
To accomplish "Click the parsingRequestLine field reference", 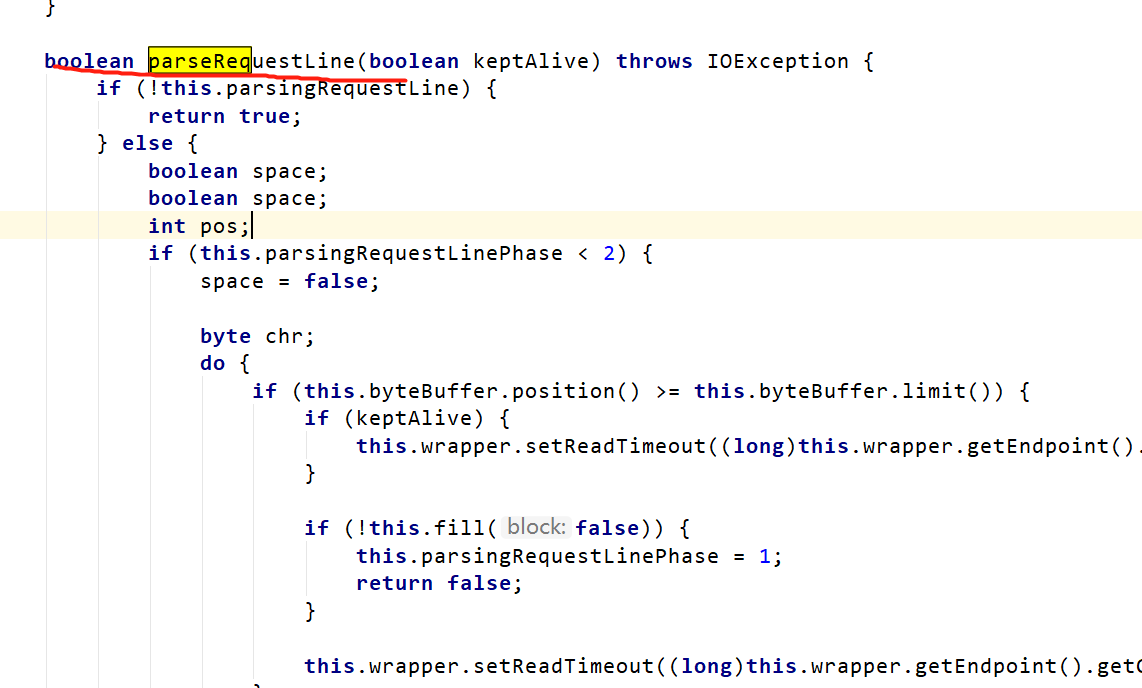I will click(x=335, y=88).
